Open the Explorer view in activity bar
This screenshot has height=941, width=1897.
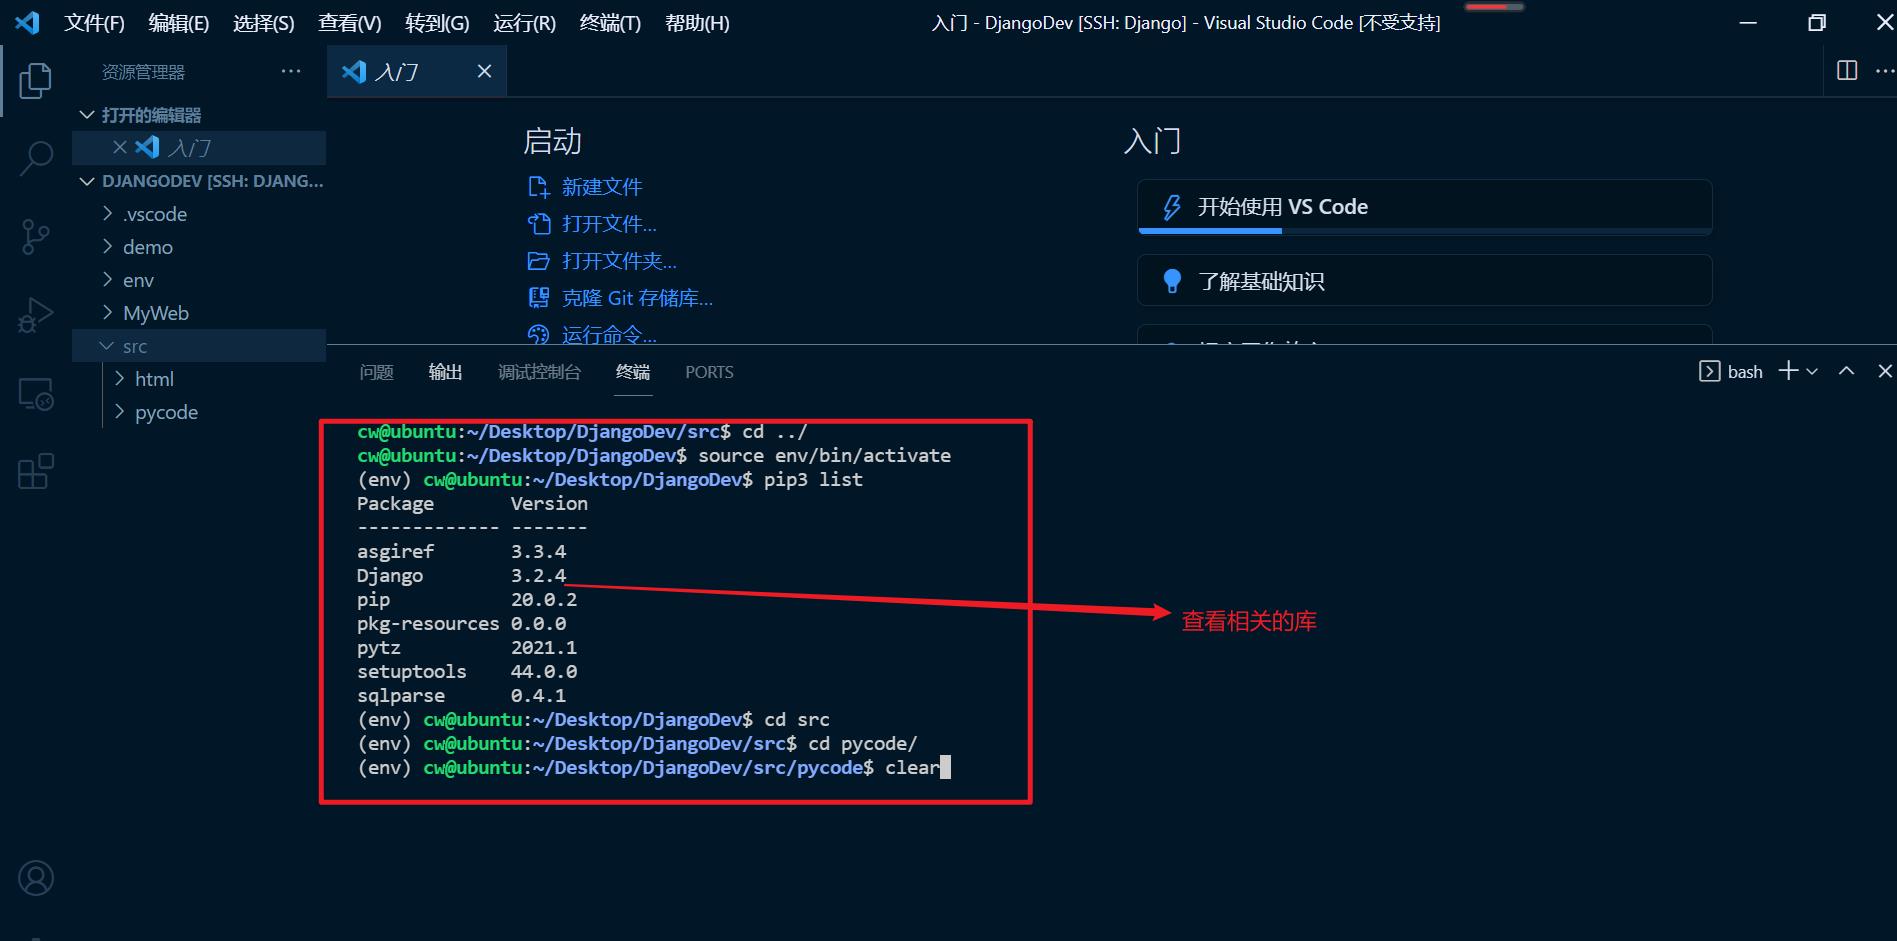tap(35, 81)
